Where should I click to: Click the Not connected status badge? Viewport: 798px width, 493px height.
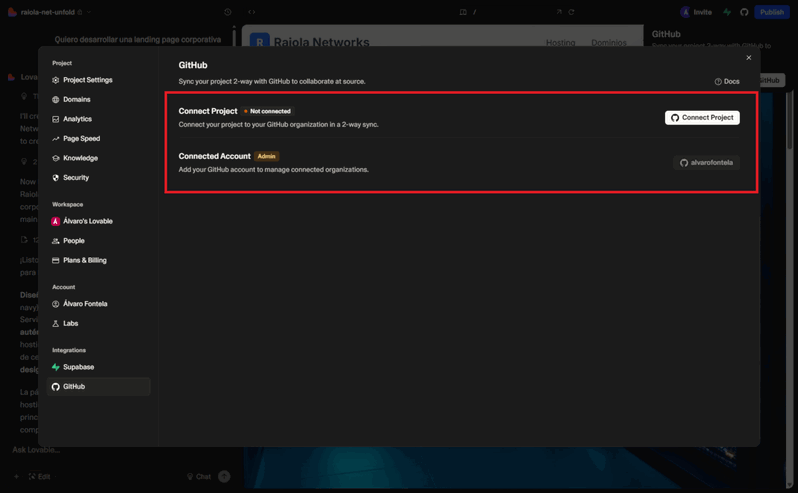click(267, 111)
